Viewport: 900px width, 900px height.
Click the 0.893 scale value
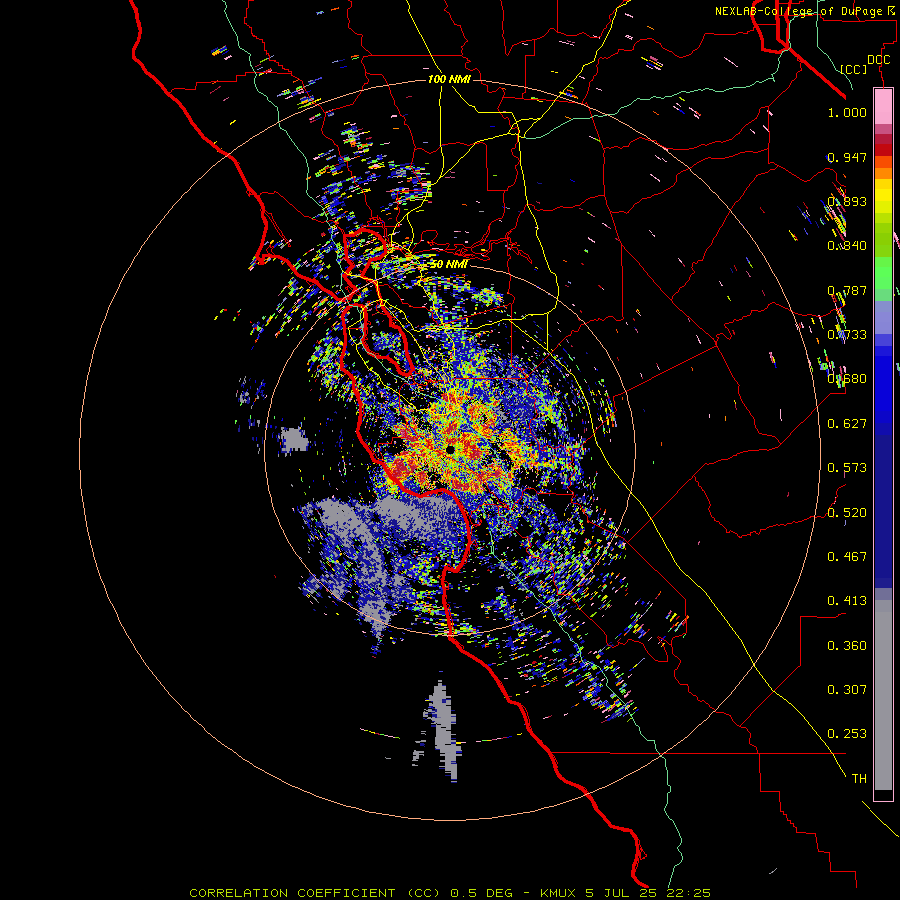847,201
